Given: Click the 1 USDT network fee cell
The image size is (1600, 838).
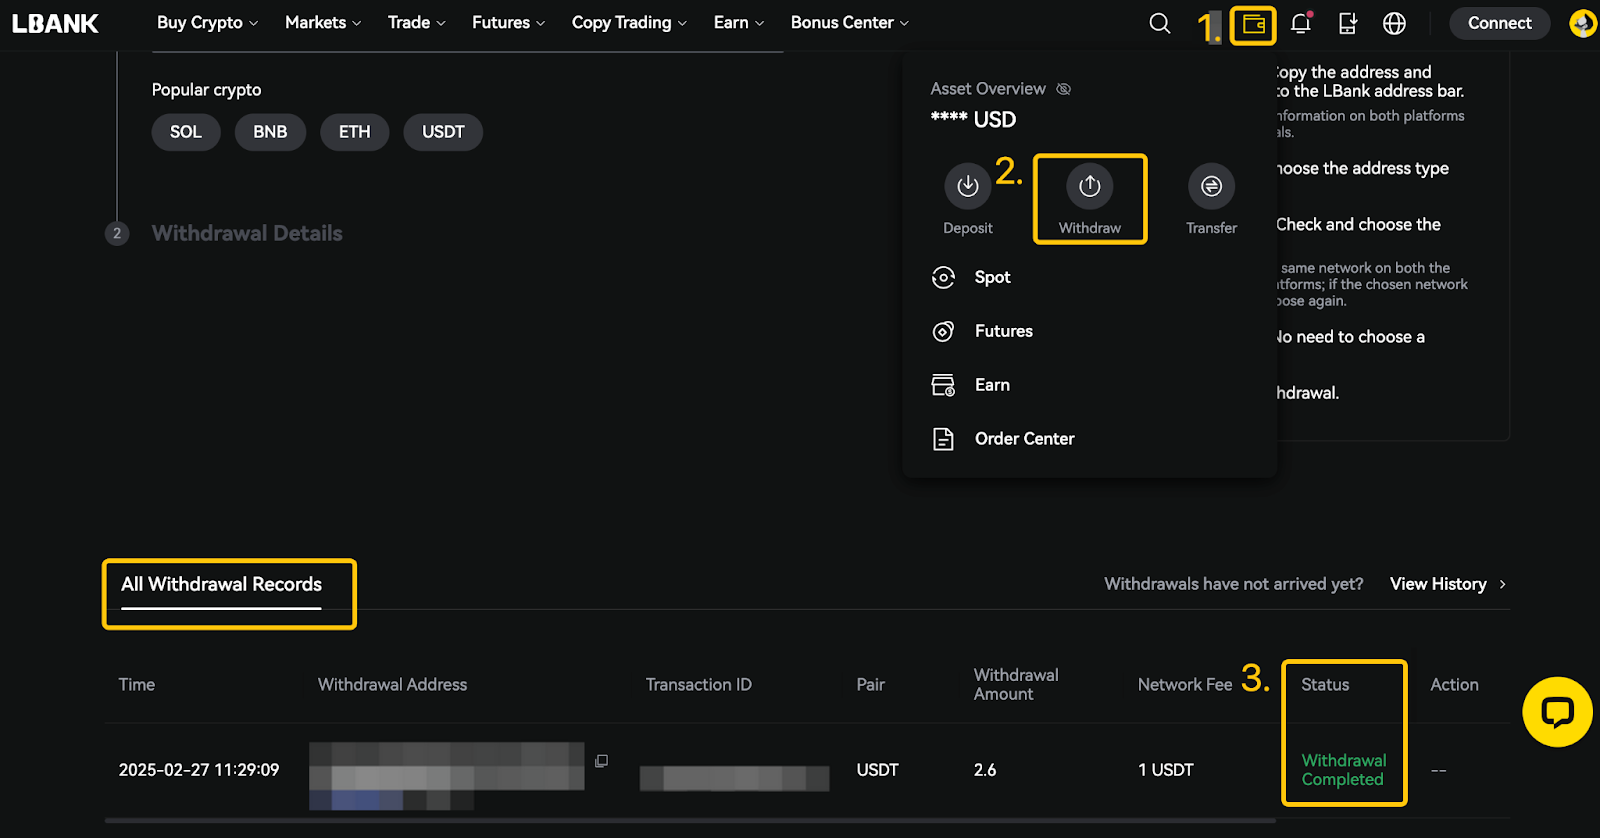Looking at the screenshot, I should coord(1166,770).
